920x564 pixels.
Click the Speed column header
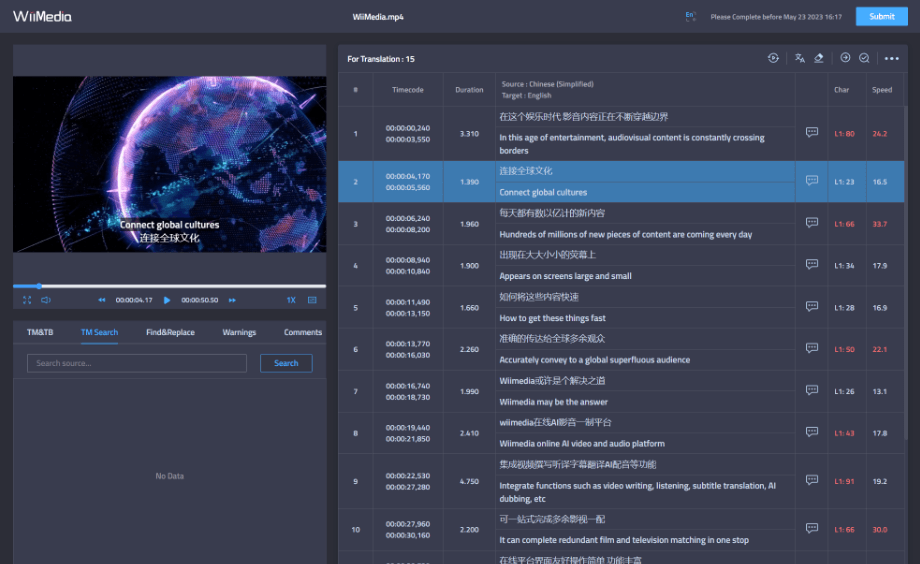point(882,90)
